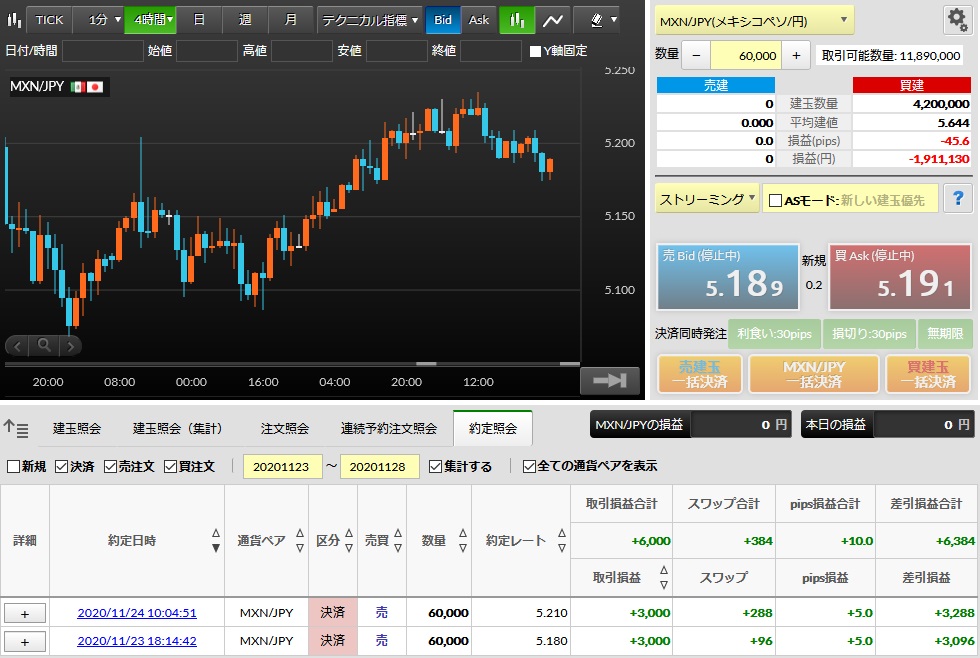Viewport: 980px width, 658px height.
Task: Click 売建玉一括決済 button
Action: [x=699, y=374]
